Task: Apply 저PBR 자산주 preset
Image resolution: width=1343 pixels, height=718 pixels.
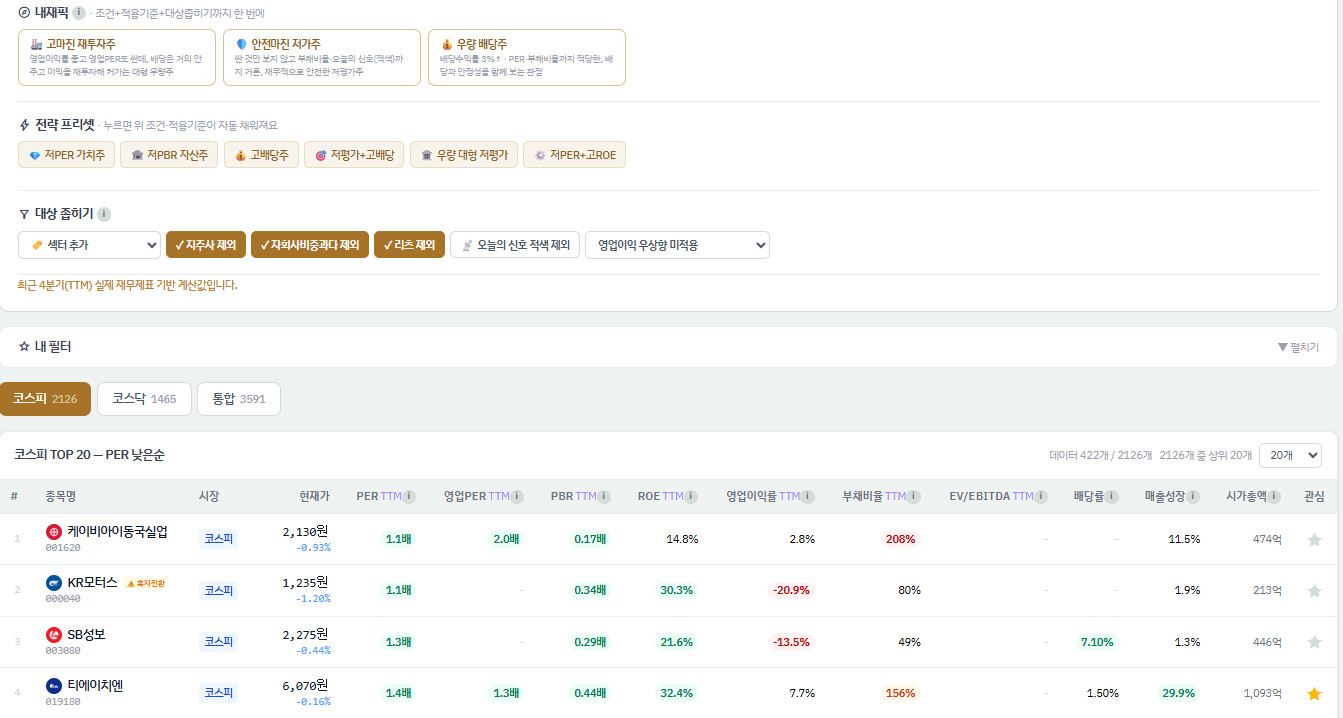Action: pyautogui.click(x=170, y=155)
